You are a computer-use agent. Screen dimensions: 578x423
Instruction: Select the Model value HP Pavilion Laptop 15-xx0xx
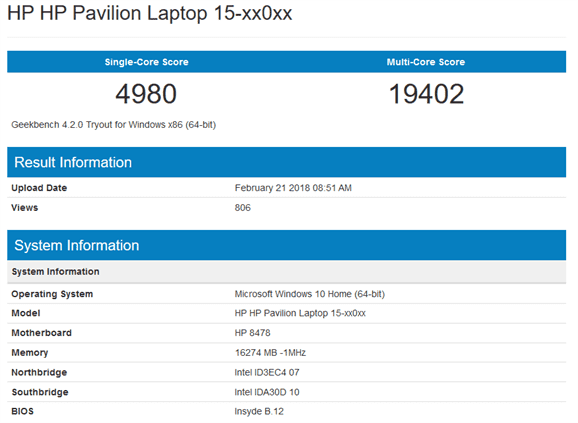pyautogui.click(x=300, y=313)
